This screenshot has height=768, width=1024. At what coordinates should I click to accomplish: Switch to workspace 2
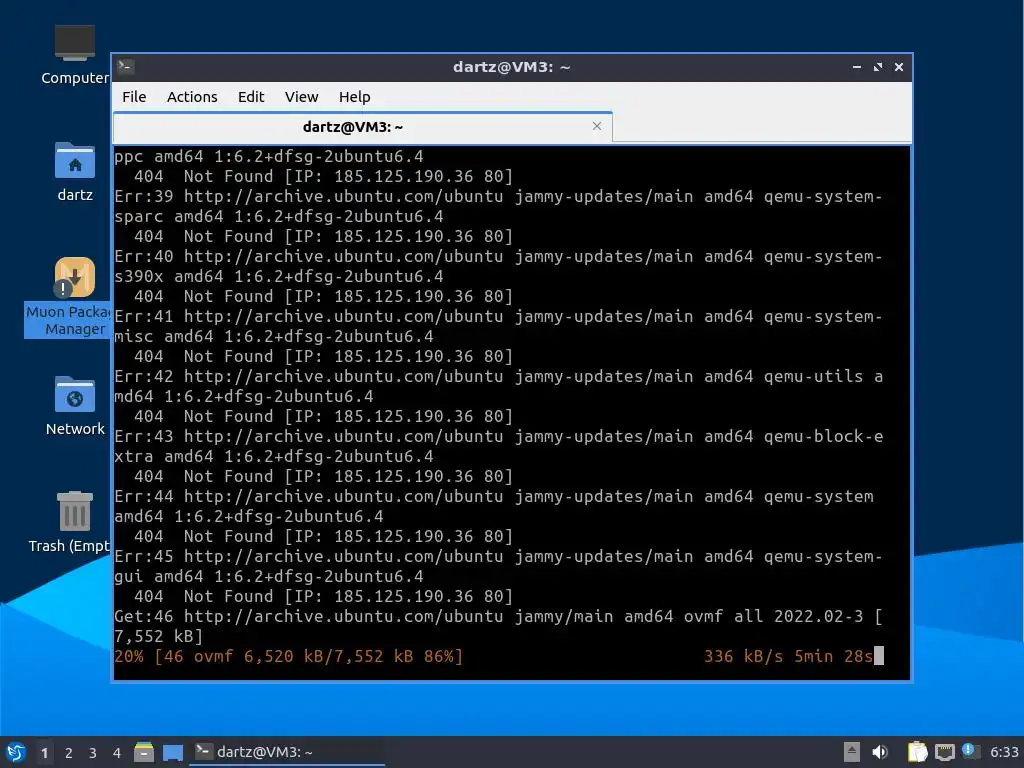[69, 753]
